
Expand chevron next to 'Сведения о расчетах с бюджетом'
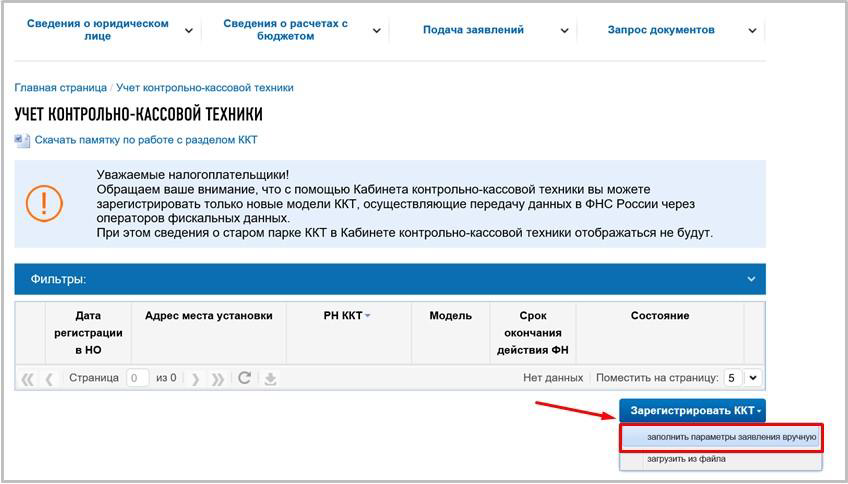coord(377,31)
